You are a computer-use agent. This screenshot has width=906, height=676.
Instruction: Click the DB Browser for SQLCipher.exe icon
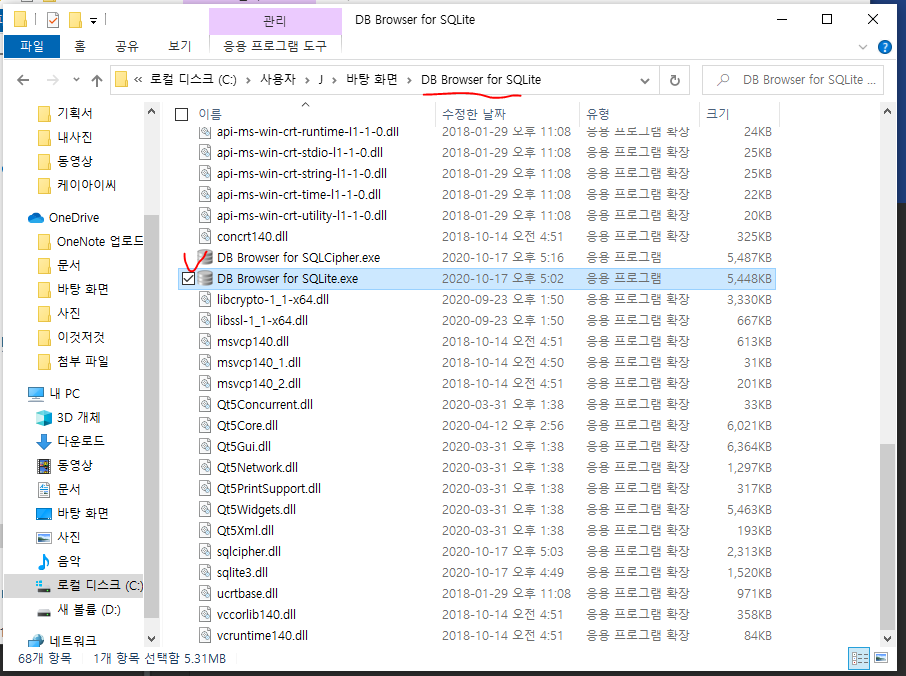tap(205, 258)
